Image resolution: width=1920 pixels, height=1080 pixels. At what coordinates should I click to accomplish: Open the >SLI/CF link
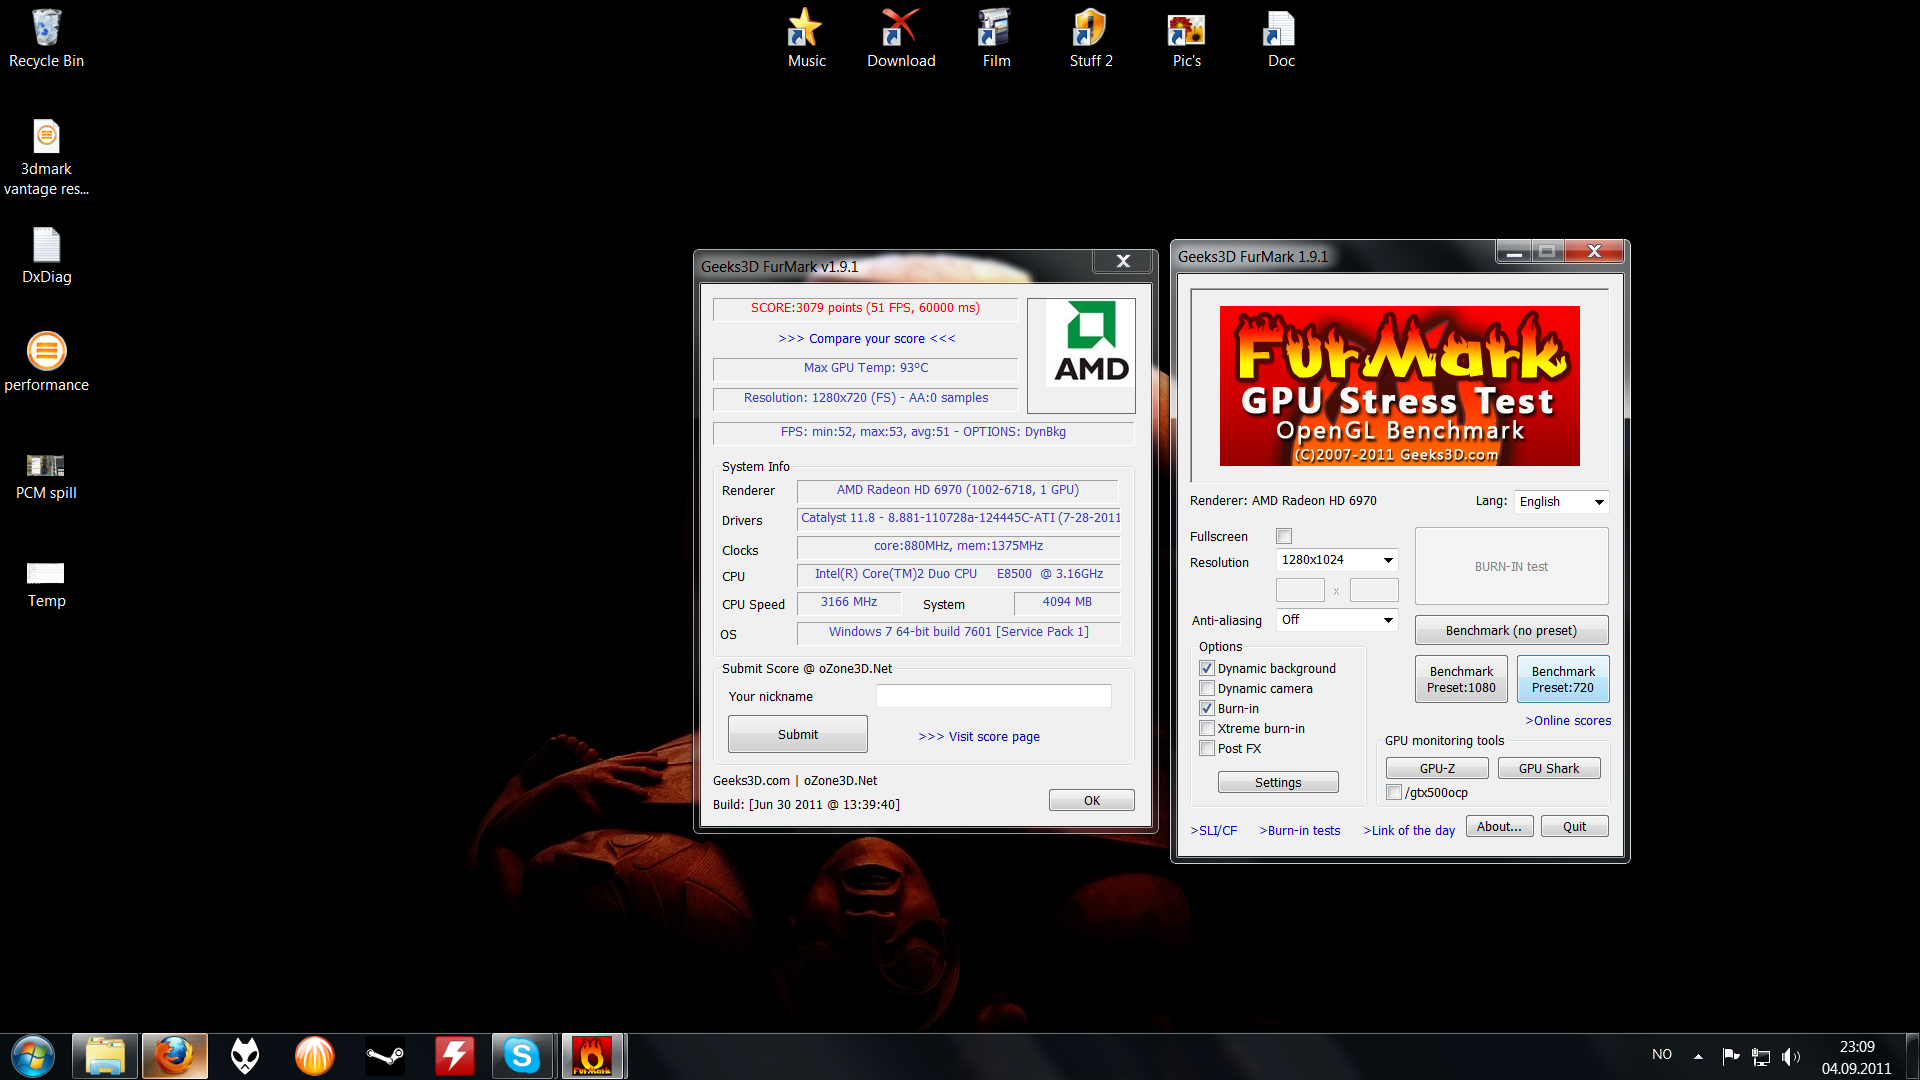point(1213,830)
